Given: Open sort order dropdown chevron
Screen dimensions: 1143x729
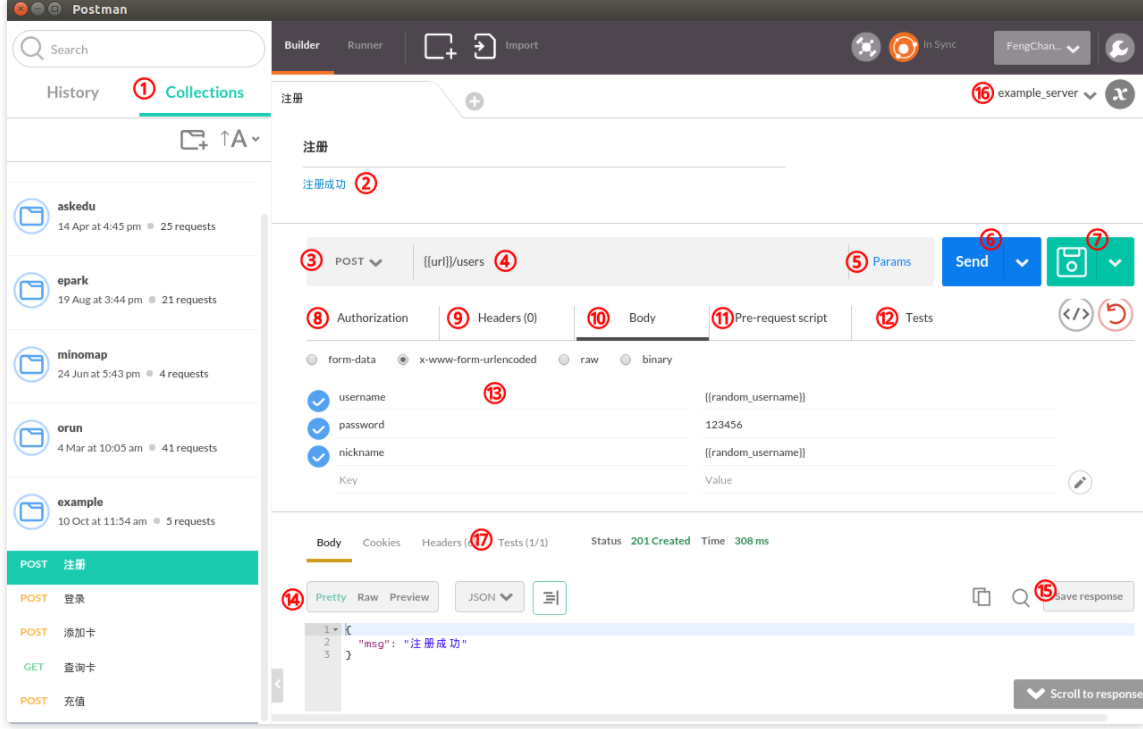Looking at the screenshot, I should click(x=256, y=139).
